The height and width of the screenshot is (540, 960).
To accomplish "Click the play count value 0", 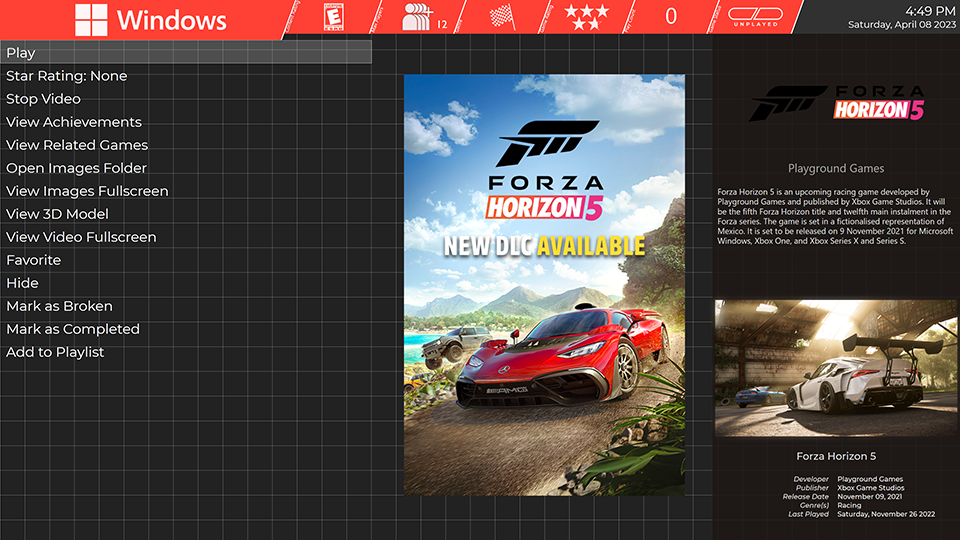I will (671, 17).
